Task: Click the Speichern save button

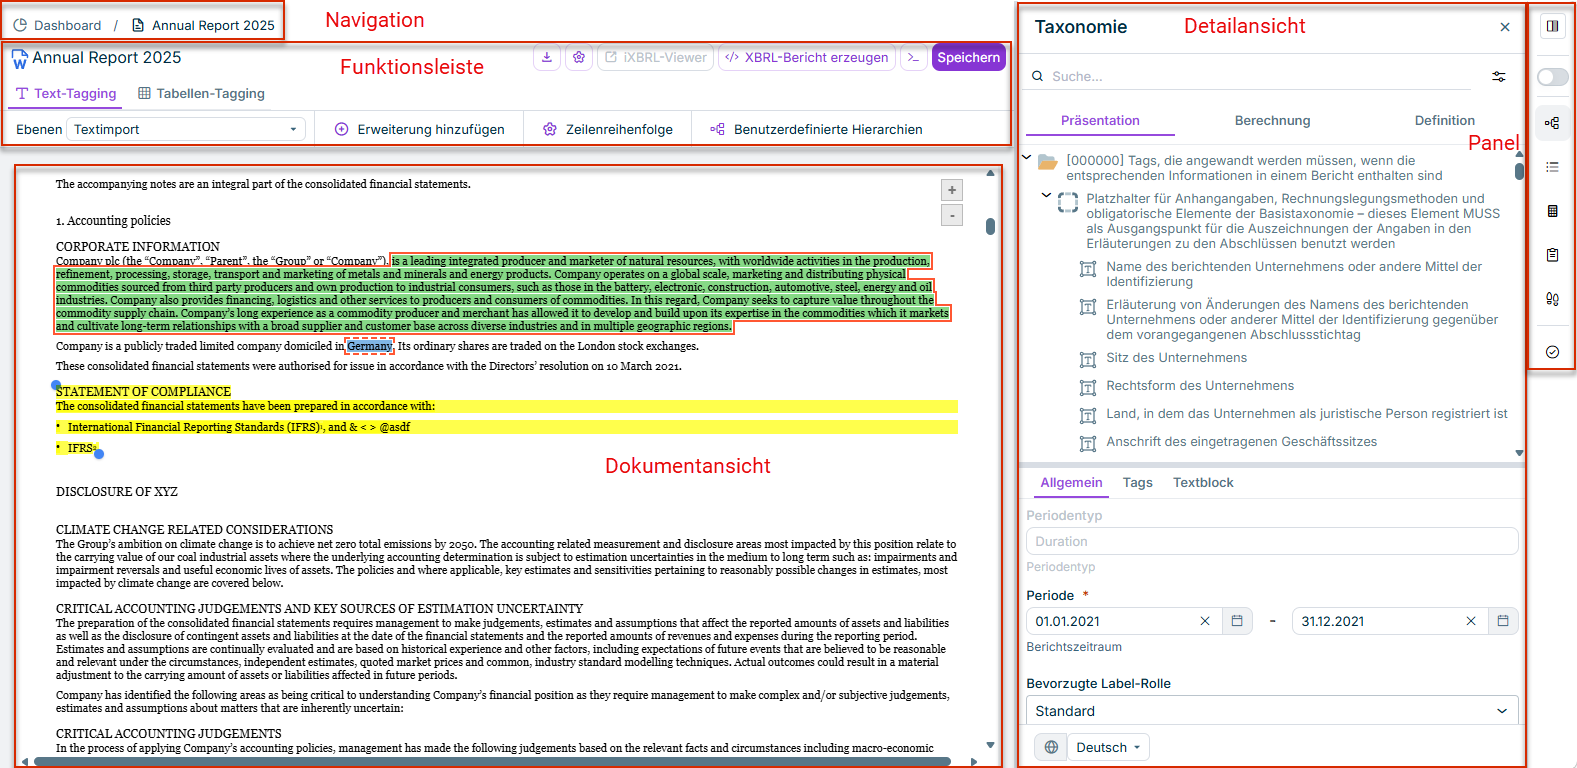Action: (968, 58)
